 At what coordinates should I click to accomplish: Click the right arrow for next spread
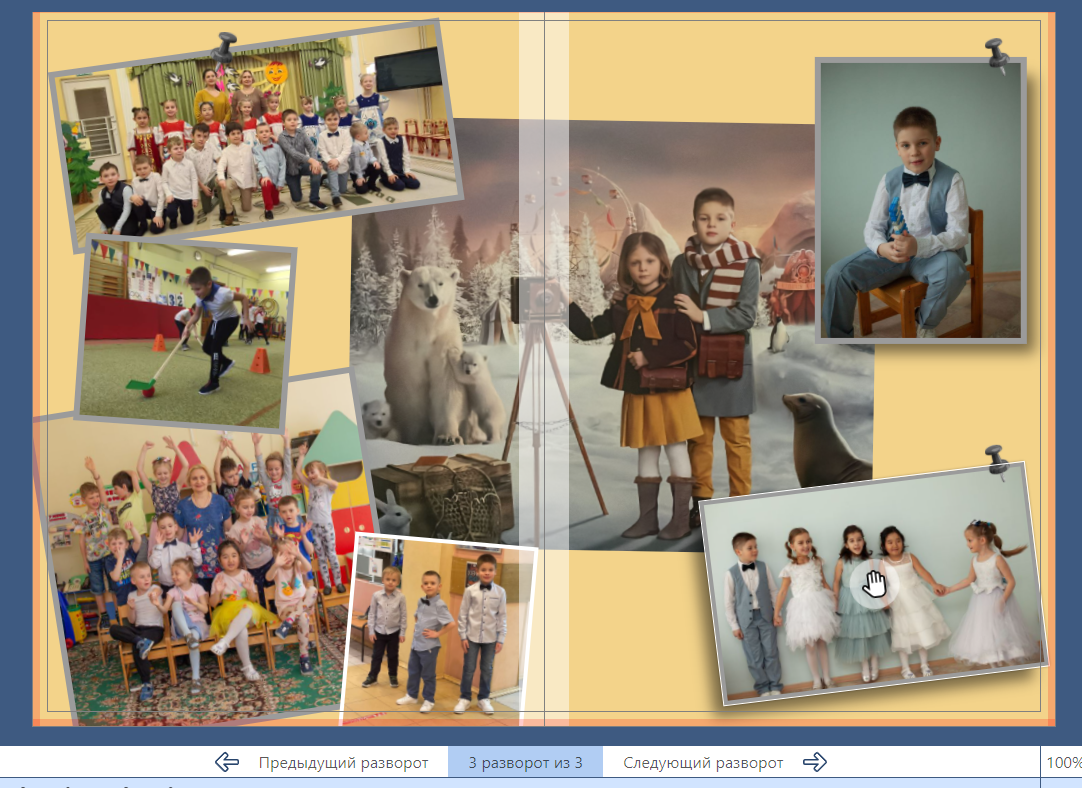click(815, 763)
